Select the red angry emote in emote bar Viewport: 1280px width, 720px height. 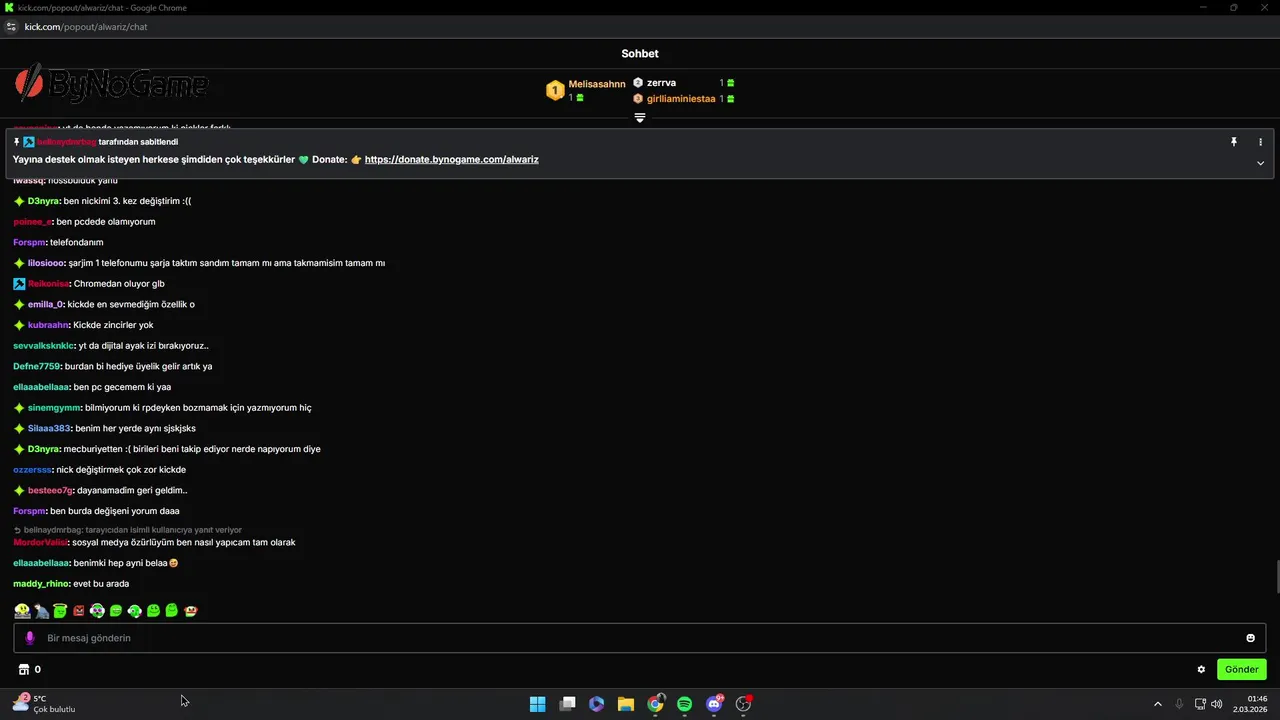click(x=79, y=610)
